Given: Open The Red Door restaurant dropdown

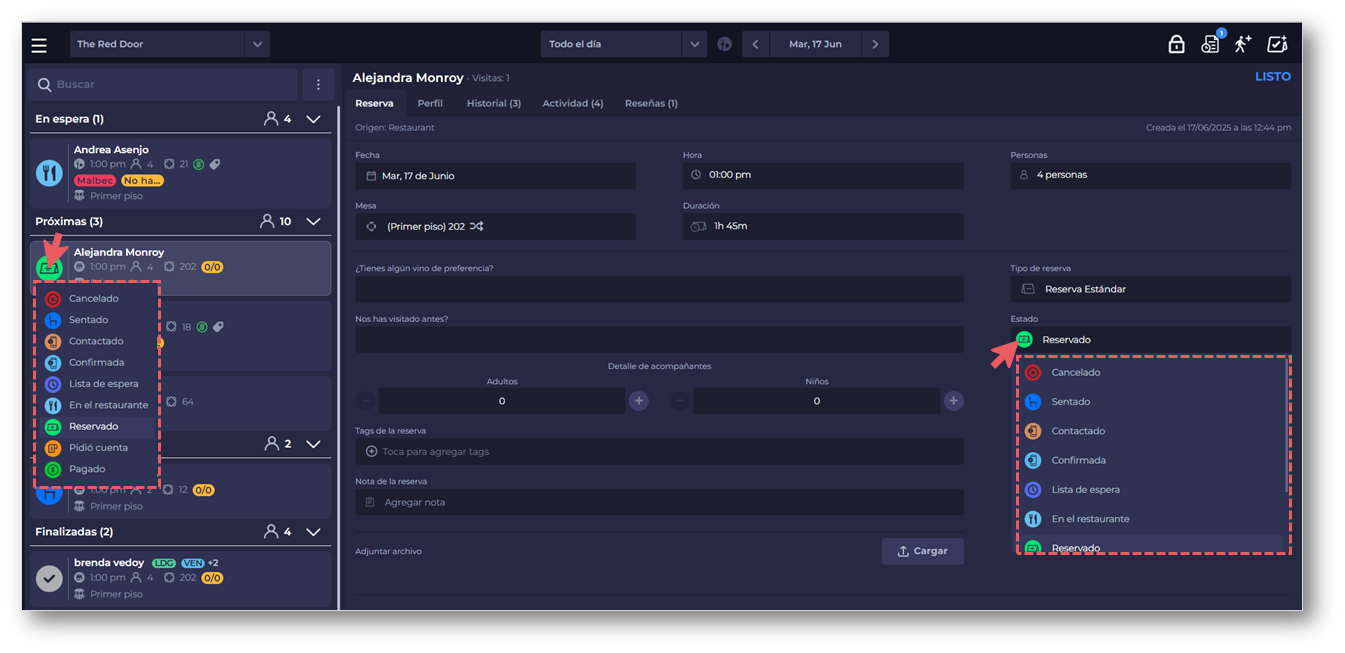Looking at the screenshot, I should pos(170,44).
